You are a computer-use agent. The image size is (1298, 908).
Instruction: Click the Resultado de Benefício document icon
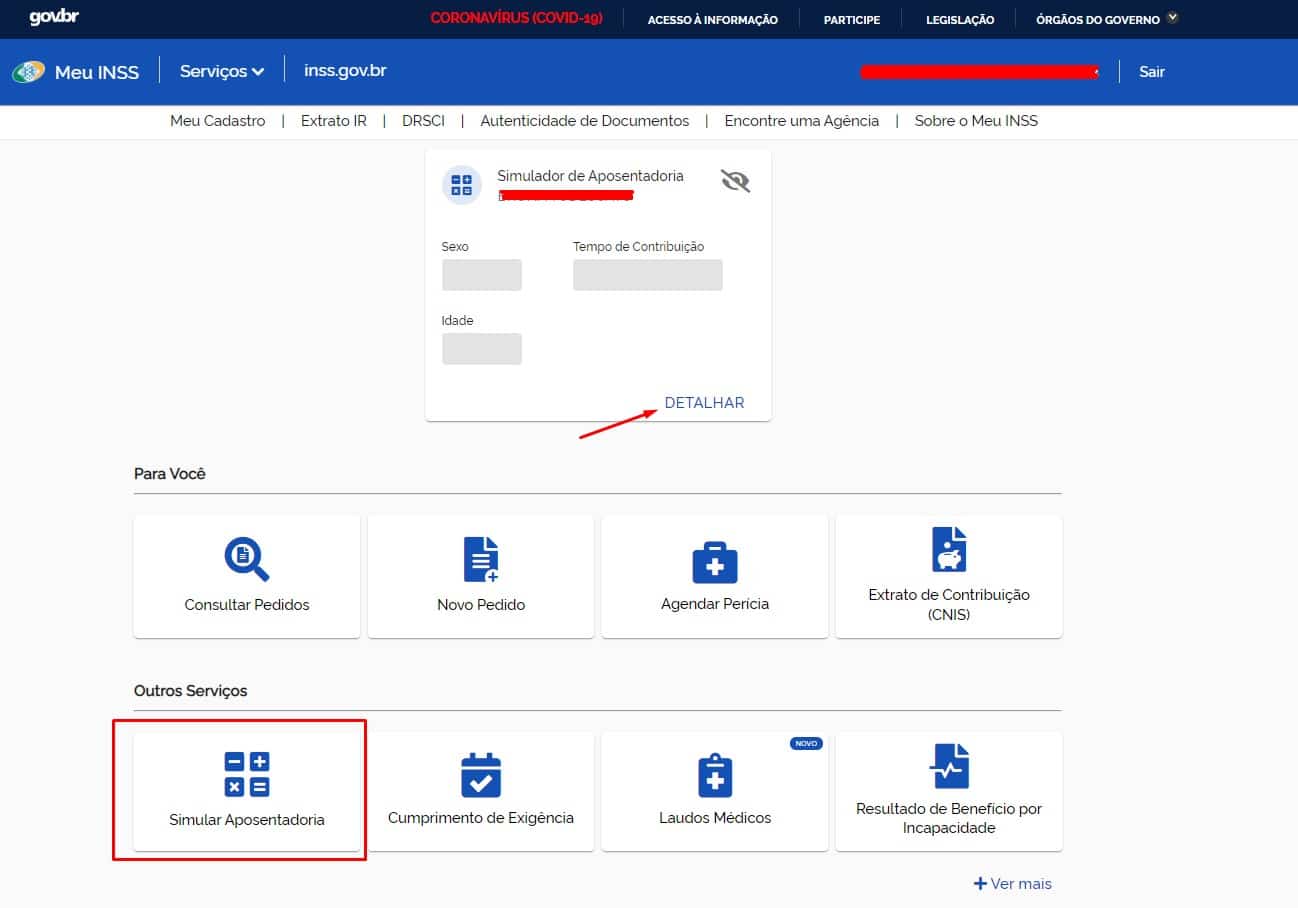(949, 766)
